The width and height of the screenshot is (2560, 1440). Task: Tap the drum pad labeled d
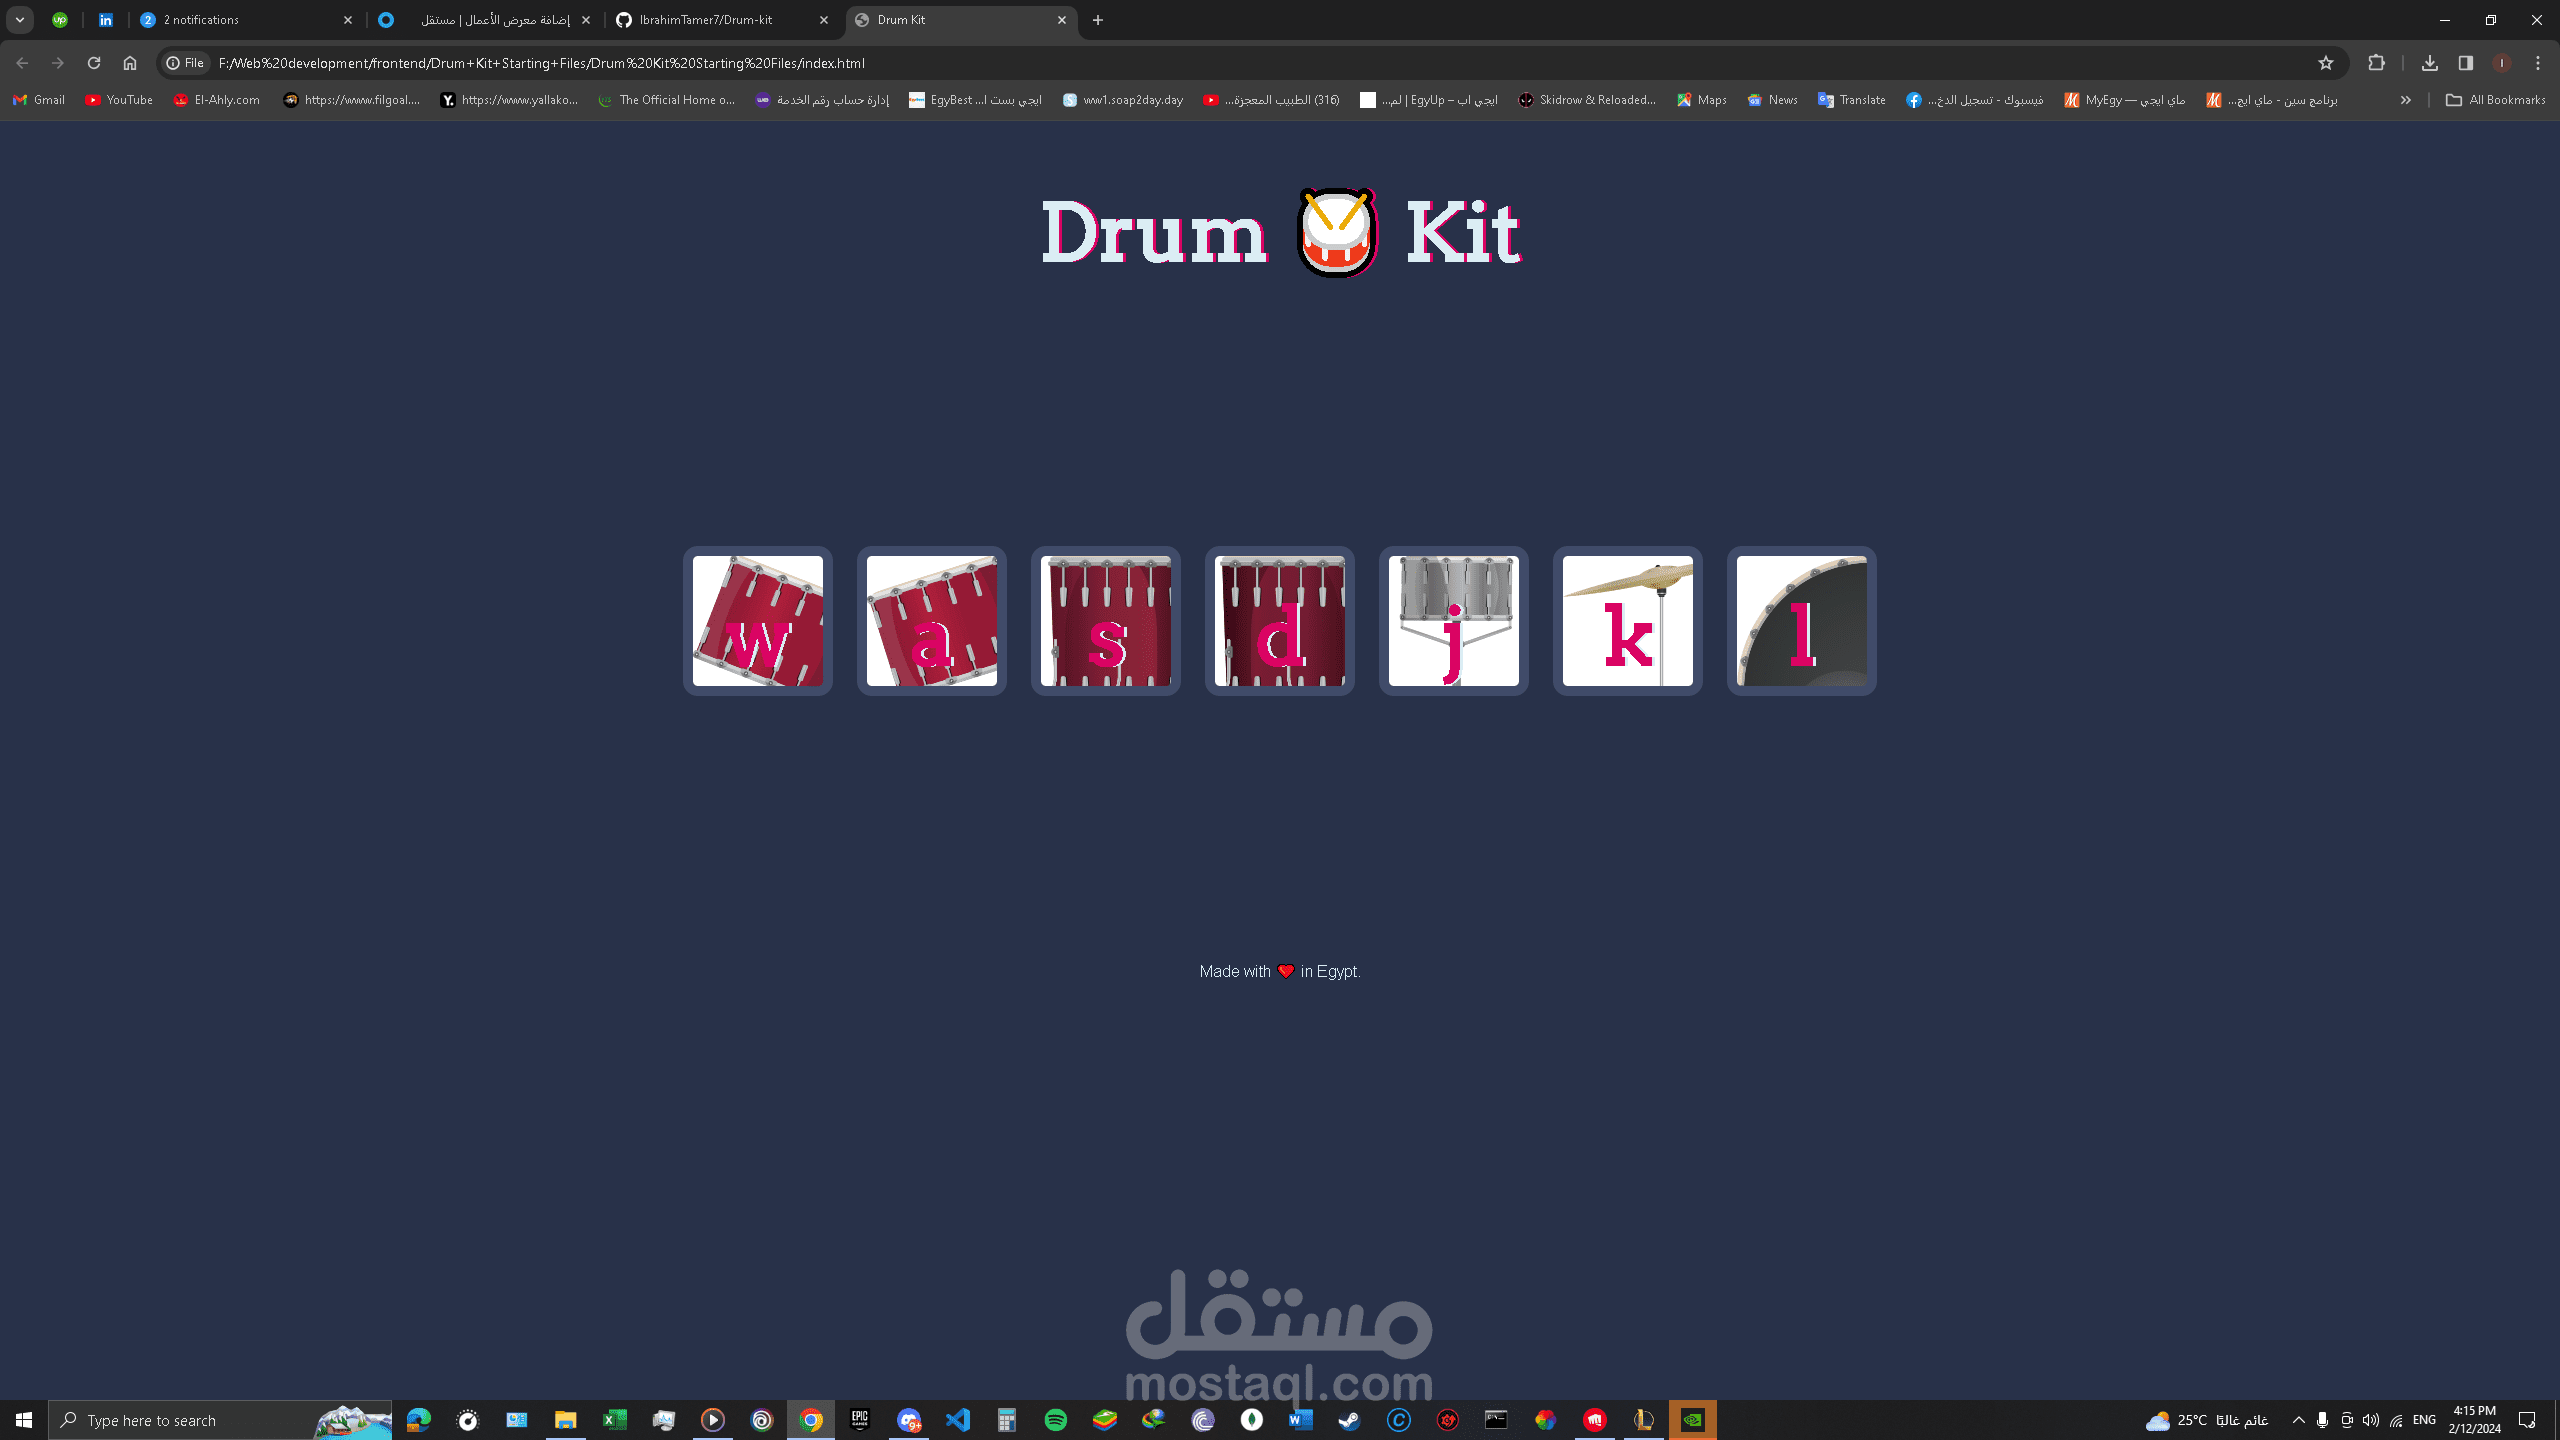coord(1279,621)
